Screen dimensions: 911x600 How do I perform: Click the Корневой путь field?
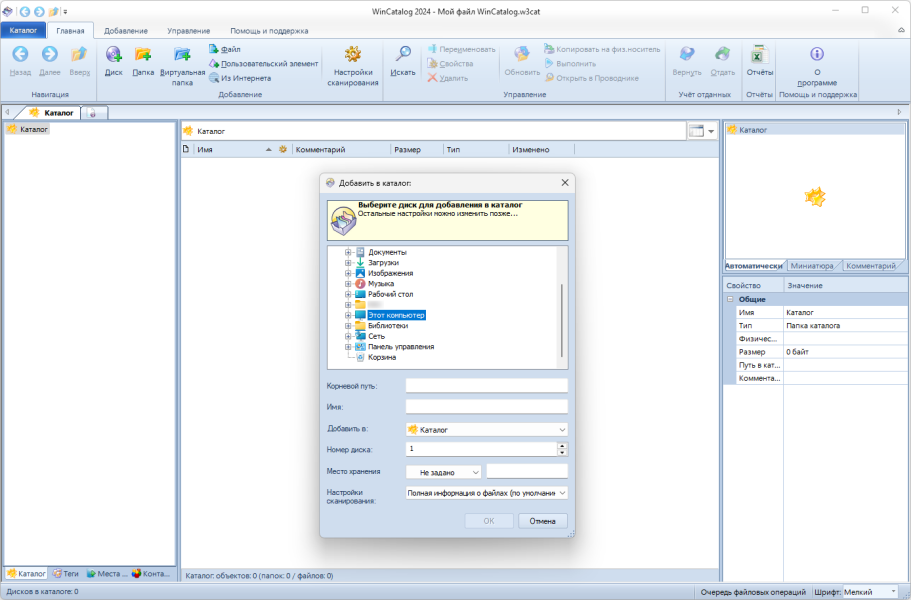click(x=487, y=385)
